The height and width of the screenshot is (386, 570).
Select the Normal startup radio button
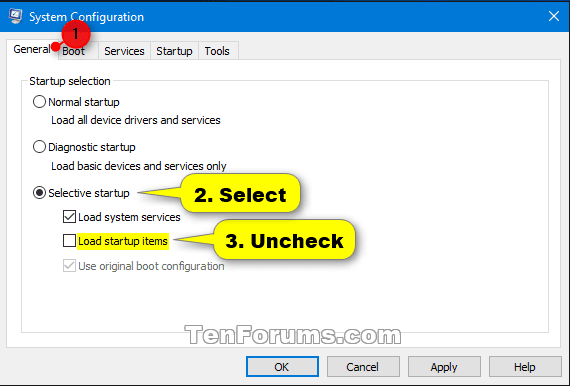tap(39, 102)
